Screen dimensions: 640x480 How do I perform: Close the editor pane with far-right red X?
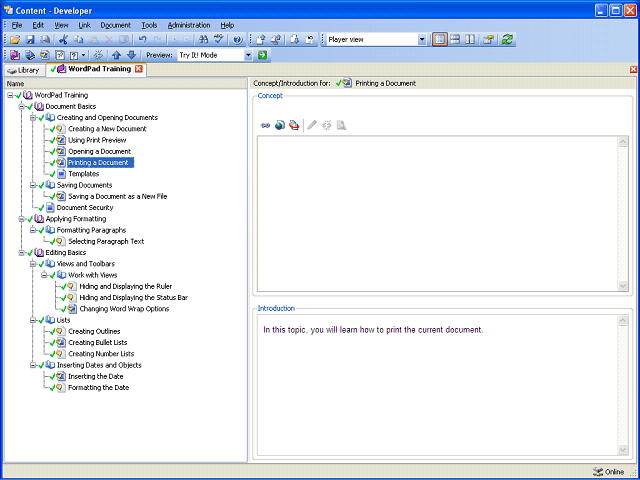point(633,69)
